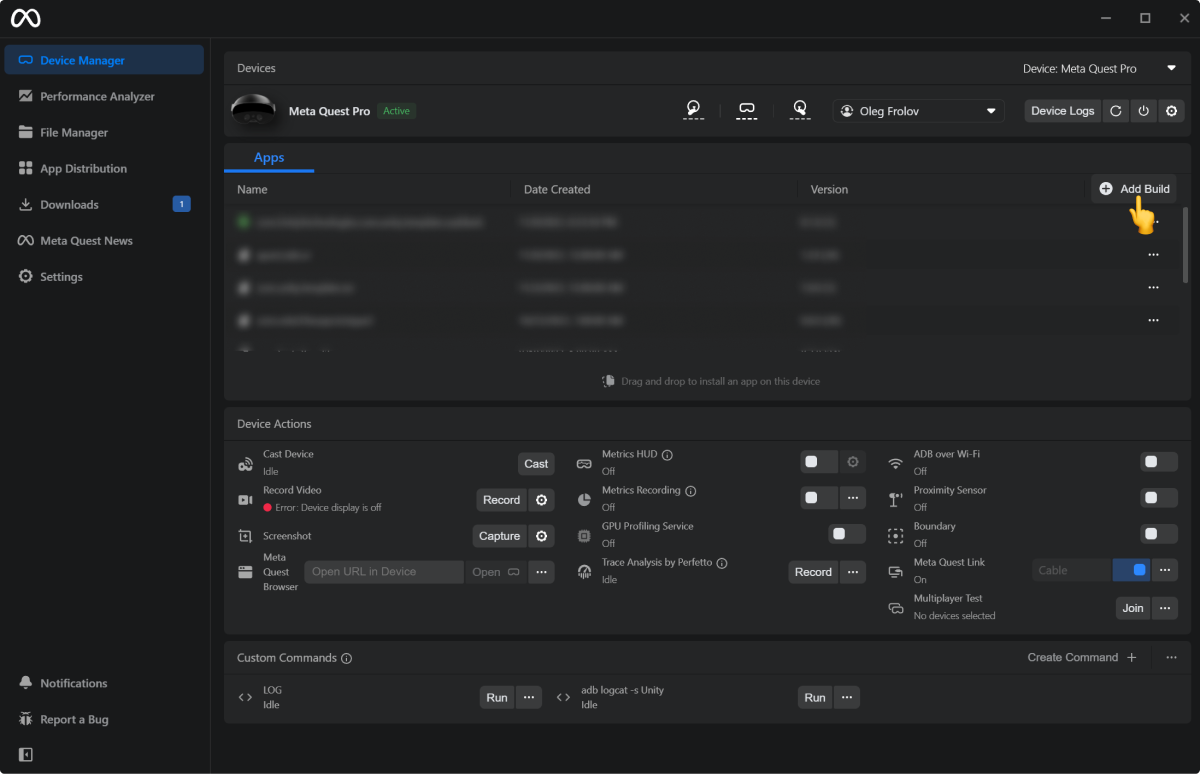Focus the Open URL in Device field
1200x774 pixels.
tap(384, 572)
